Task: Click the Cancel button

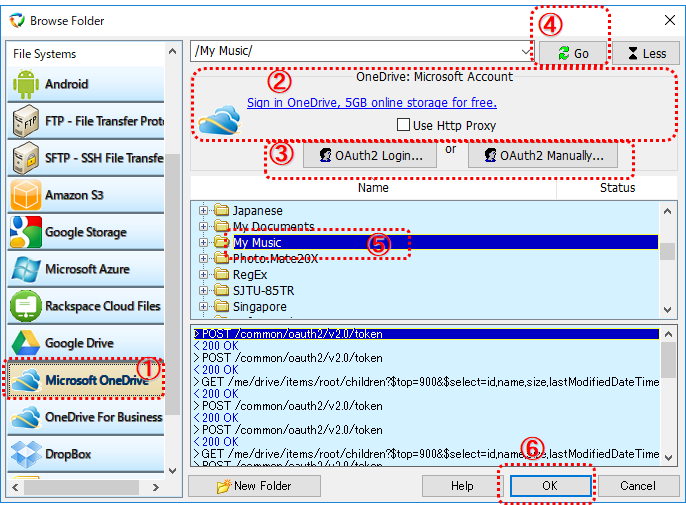Action: (x=638, y=486)
